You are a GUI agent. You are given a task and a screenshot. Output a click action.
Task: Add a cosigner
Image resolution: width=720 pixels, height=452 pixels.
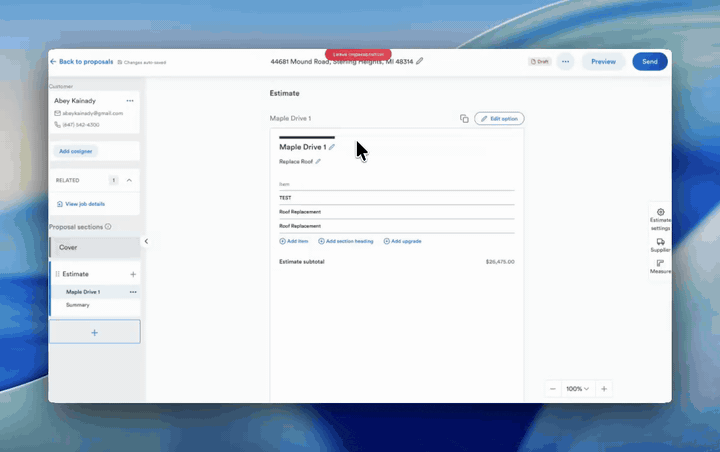[x=75, y=151]
